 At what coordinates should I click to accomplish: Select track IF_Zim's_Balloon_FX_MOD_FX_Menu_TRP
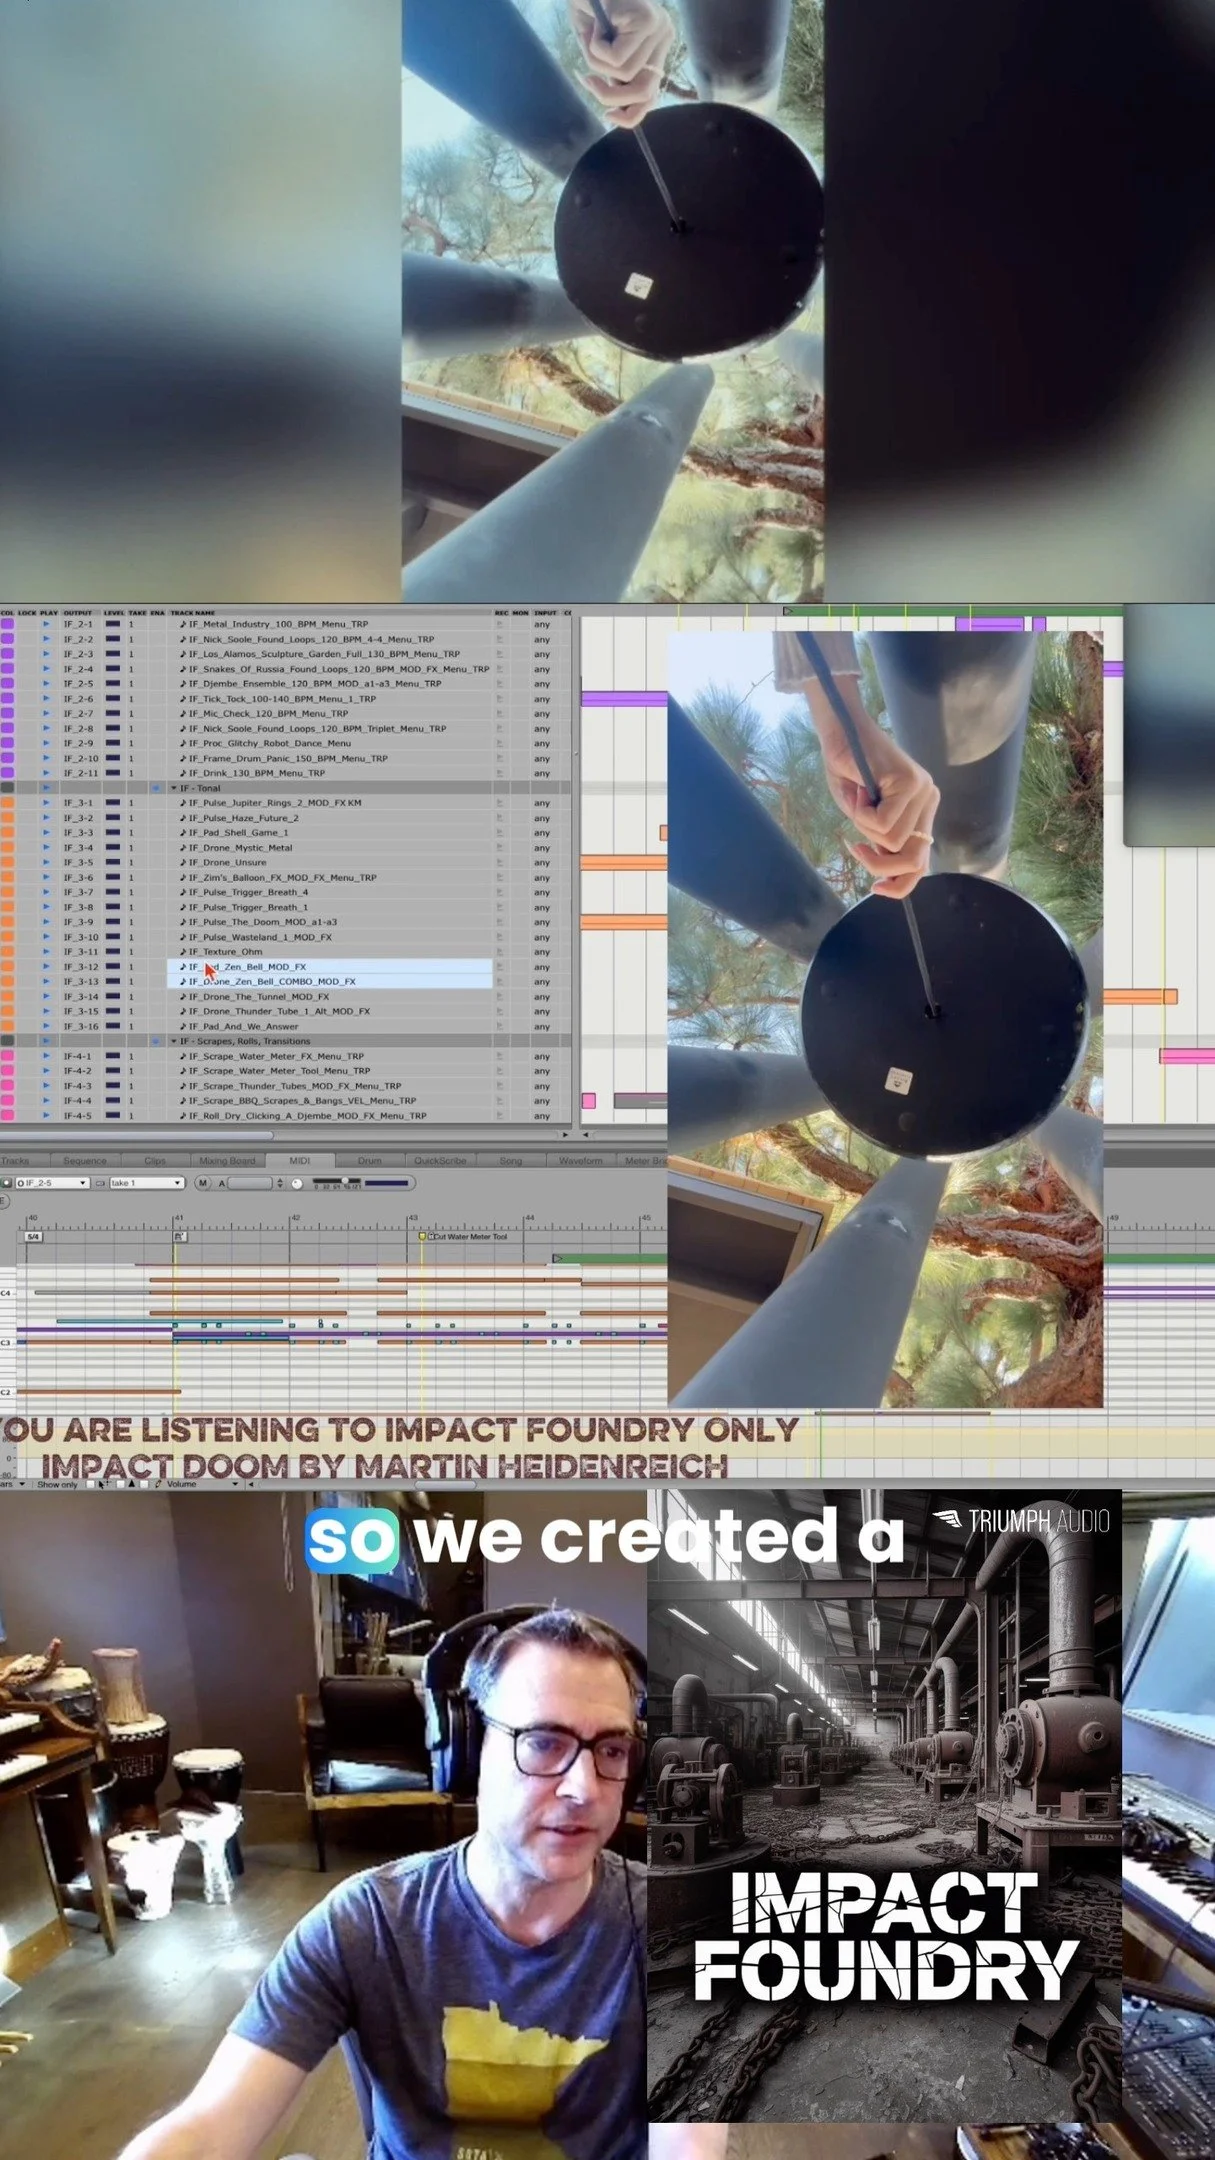point(283,877)
